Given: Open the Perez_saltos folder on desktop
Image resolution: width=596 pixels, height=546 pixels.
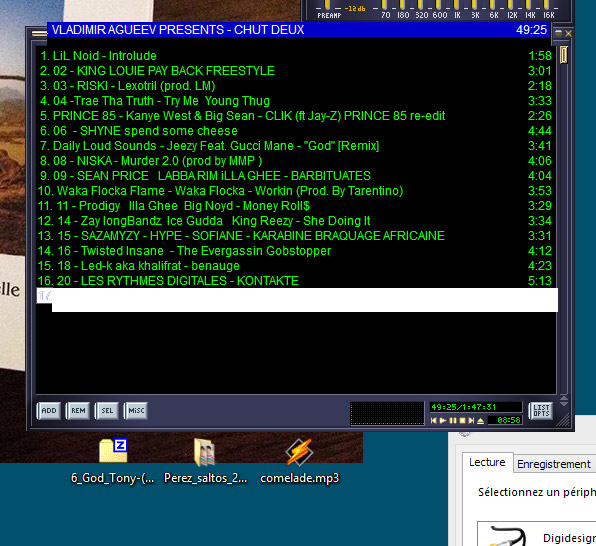Looking at the screenshot, I should pos(206,462).
